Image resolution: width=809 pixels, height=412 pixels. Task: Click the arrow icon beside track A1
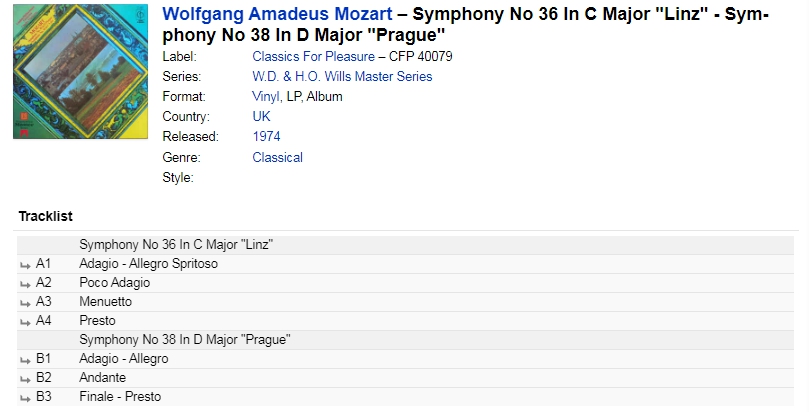[x=25, y=266]
